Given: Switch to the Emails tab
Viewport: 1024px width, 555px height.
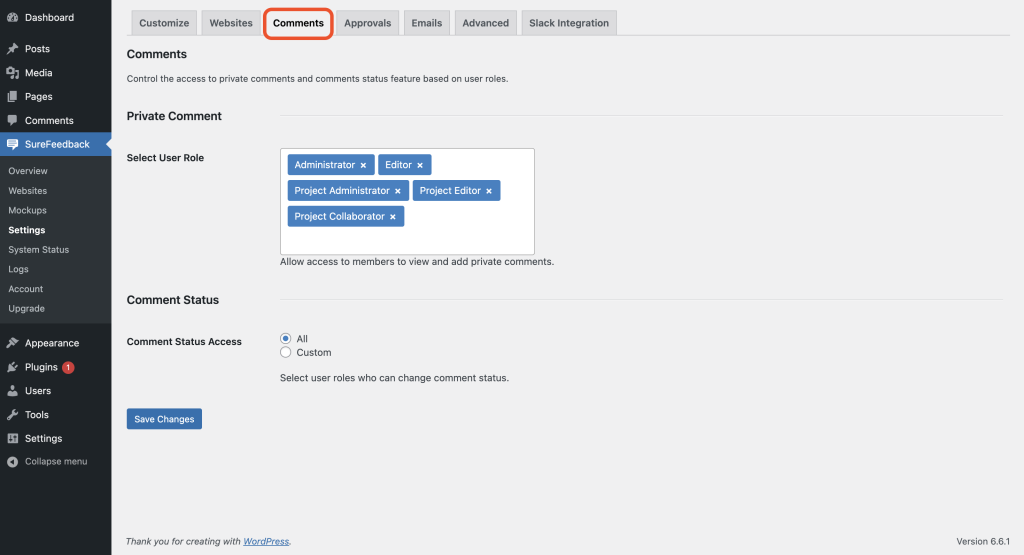Looking at the screenshot, I should click(426, 23).
